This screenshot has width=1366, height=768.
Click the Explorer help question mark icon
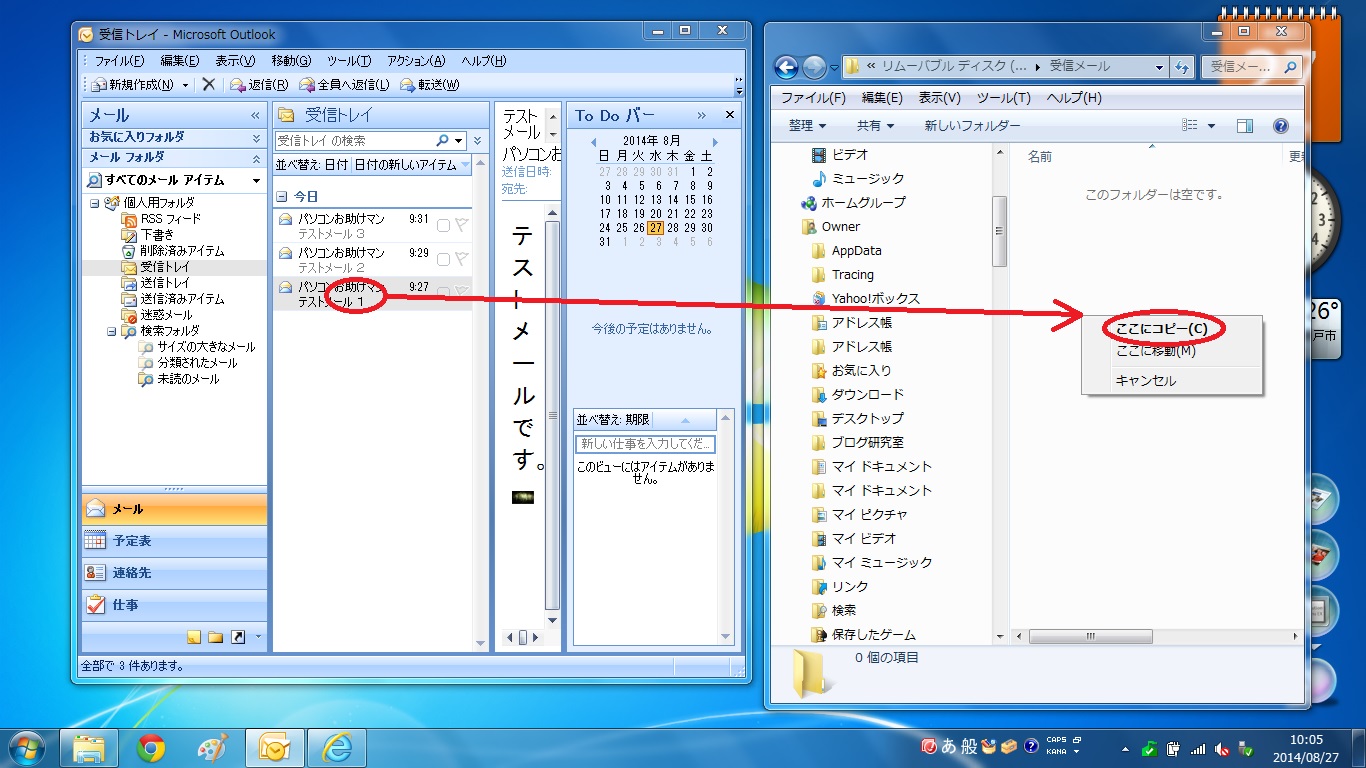tap(1280, 126)
